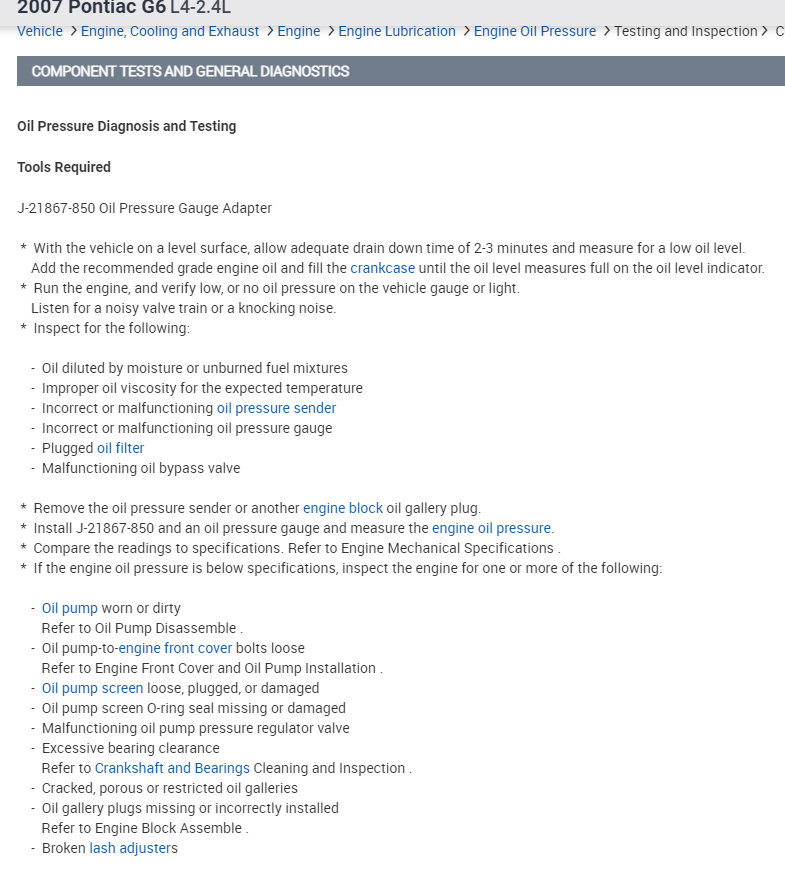This screenshot has width=785, height=884.
Task: Click the Oil pump screen link
Action: click(92, 688)
